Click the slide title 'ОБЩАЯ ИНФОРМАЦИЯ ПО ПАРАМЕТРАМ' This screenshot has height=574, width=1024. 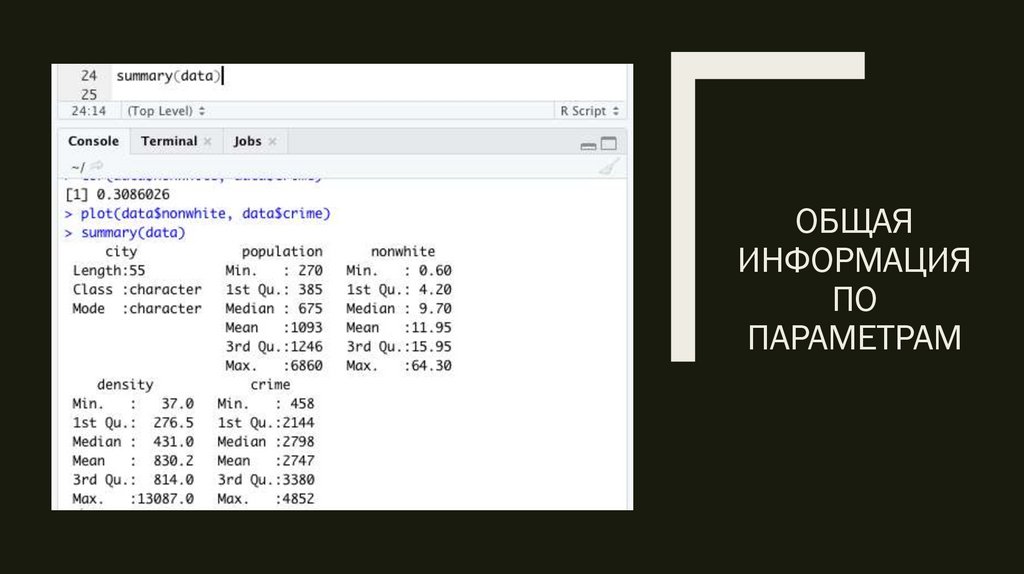pos(854,280)
